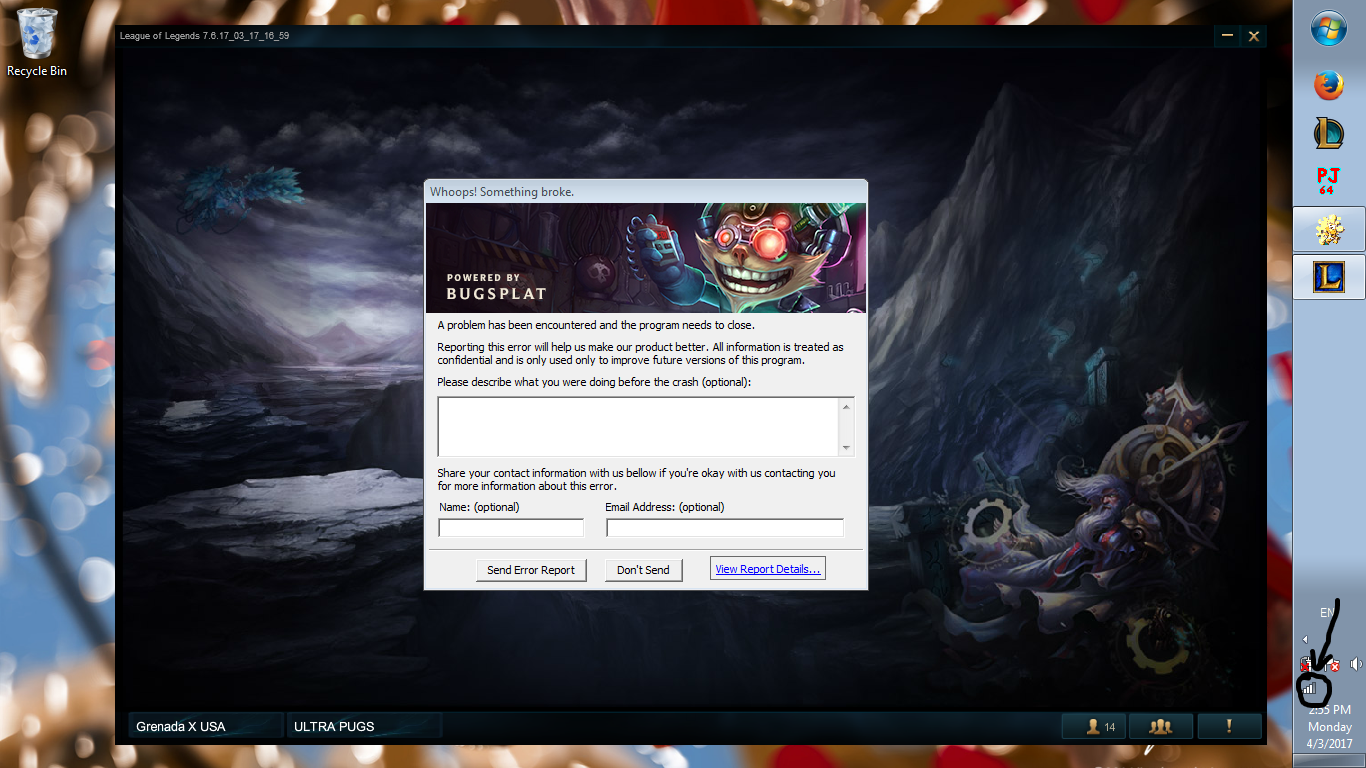Focus the crash description text box
This screenshot has height=768, width=1366.
tap(638, 427)
